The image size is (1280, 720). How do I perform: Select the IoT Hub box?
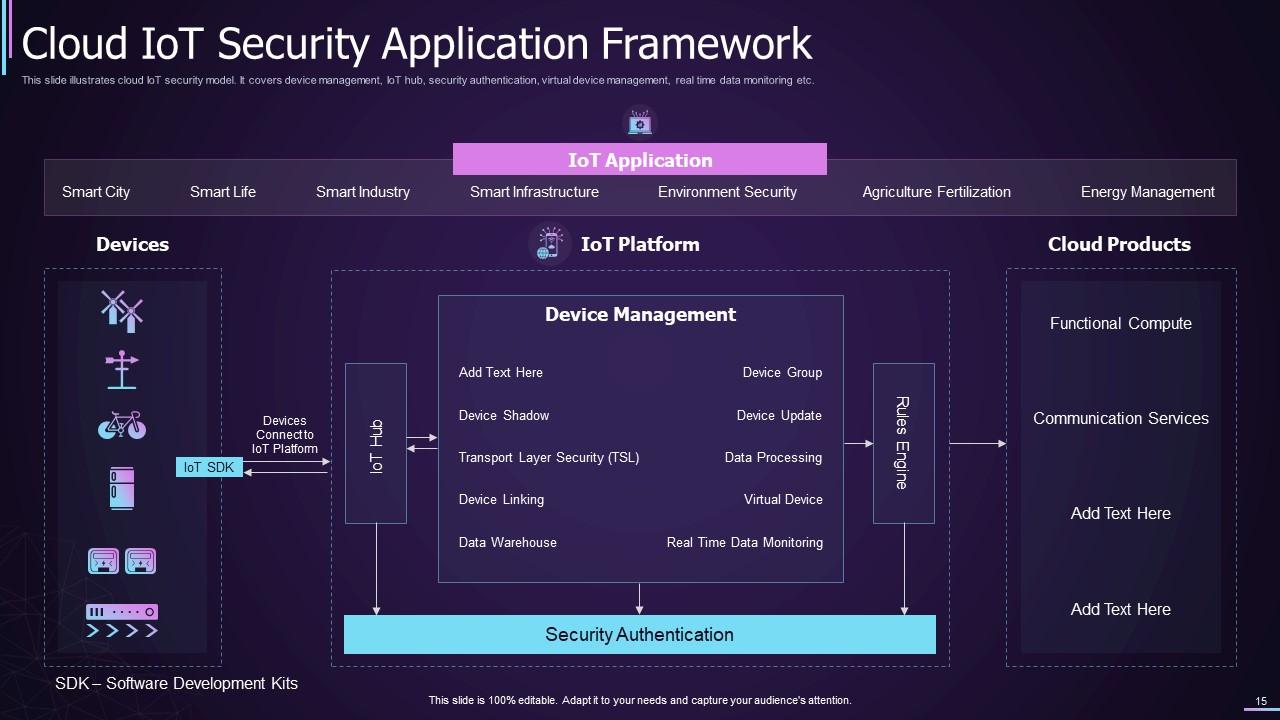[x=376, y=443]
